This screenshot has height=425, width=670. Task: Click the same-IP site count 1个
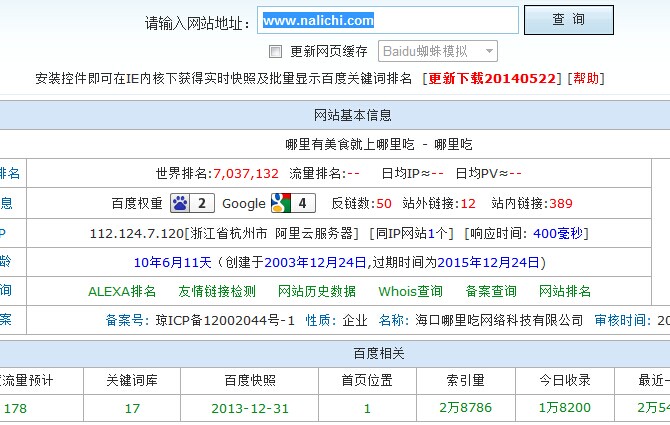coord(437,234)
